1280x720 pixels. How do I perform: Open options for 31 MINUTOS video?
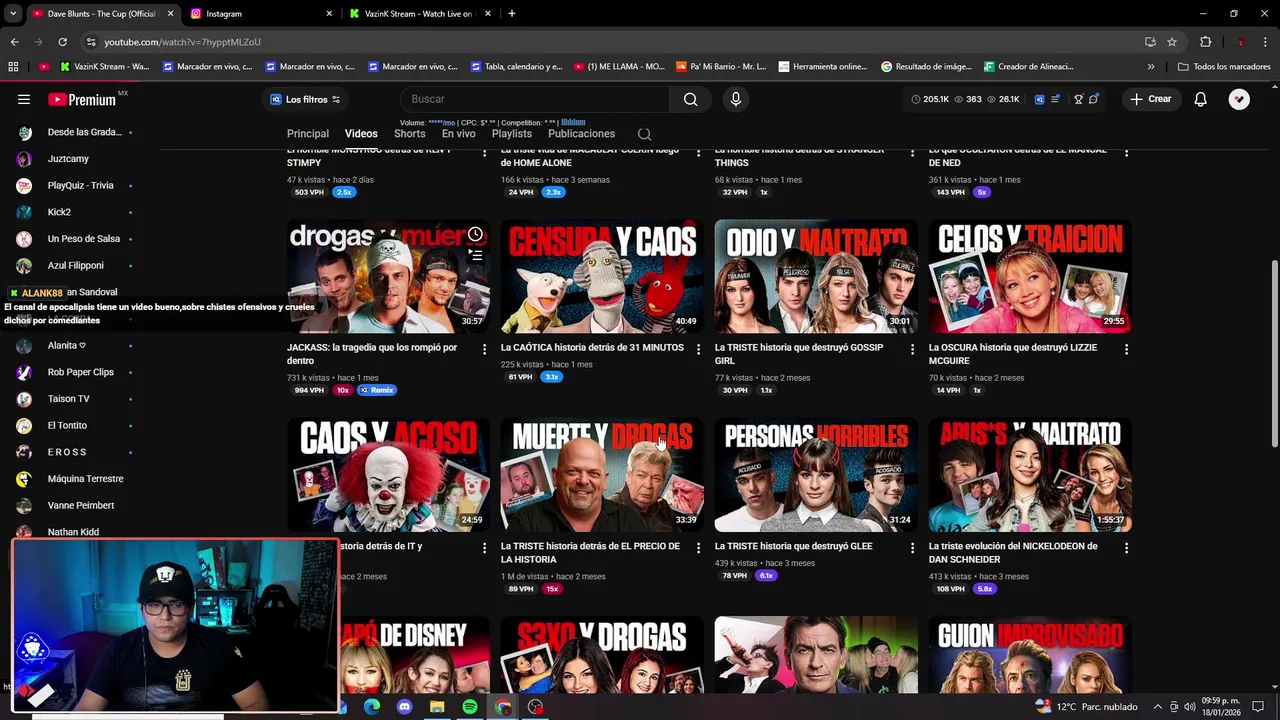[698, 349]
